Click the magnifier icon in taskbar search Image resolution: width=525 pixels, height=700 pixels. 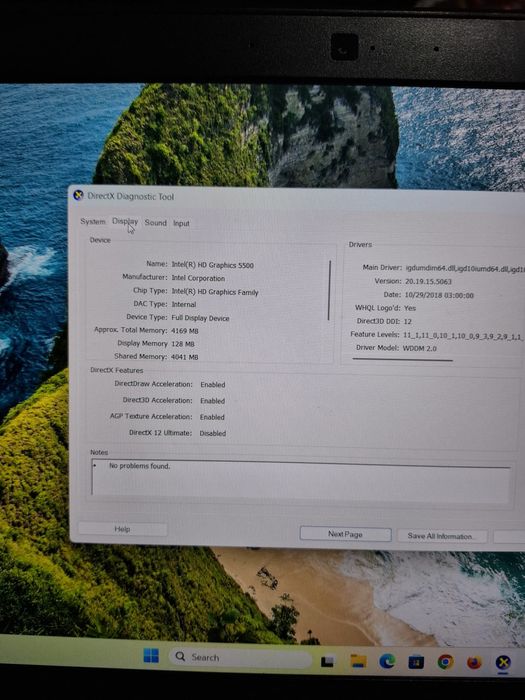[x=180, y=656]
